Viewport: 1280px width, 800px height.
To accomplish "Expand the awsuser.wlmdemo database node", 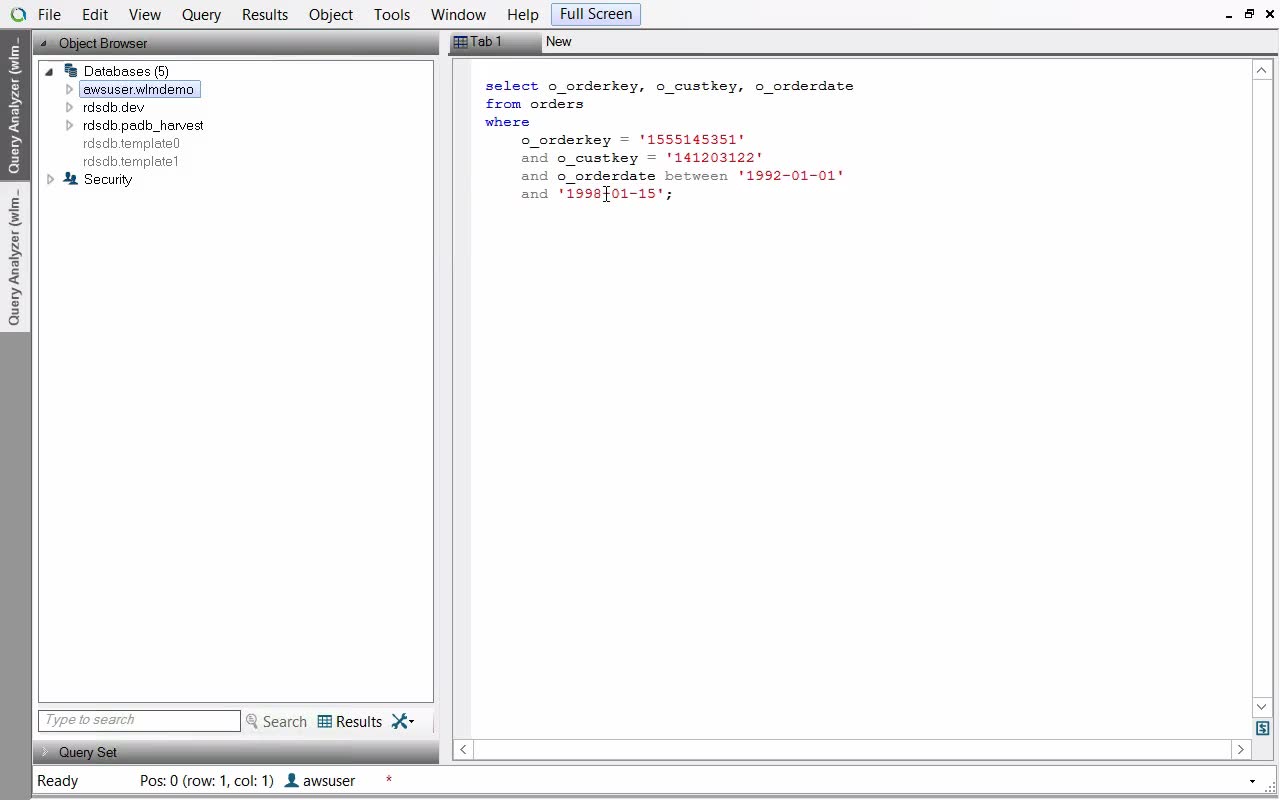I will point(69,90).
